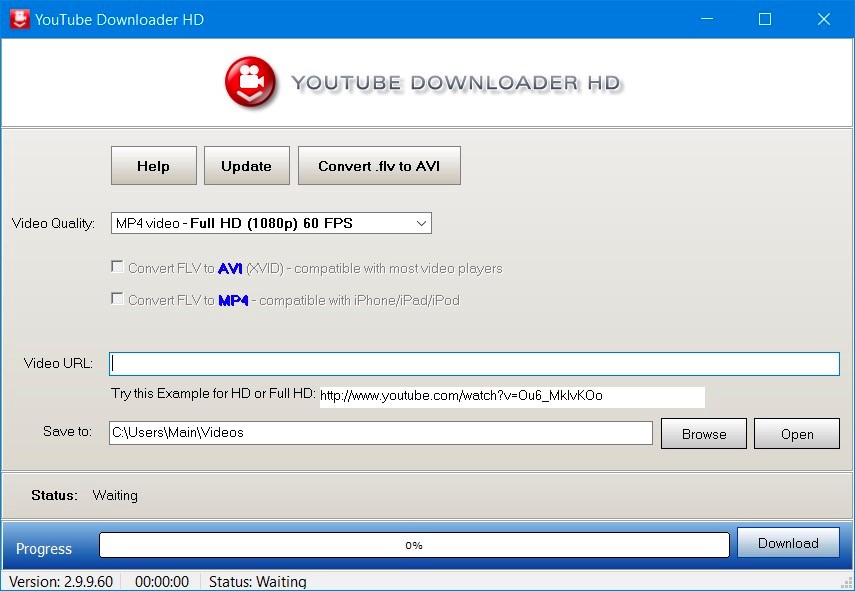The height and width of the screenshot is (591, 855).
Task: Click the Convert .flv to AVI button
Action: (x=379, y=164)
